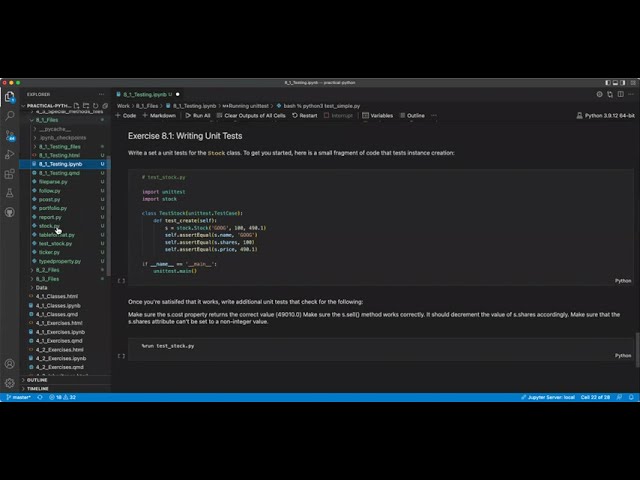Toggle the Variables panel in notebook toolbar

[378, 116]
